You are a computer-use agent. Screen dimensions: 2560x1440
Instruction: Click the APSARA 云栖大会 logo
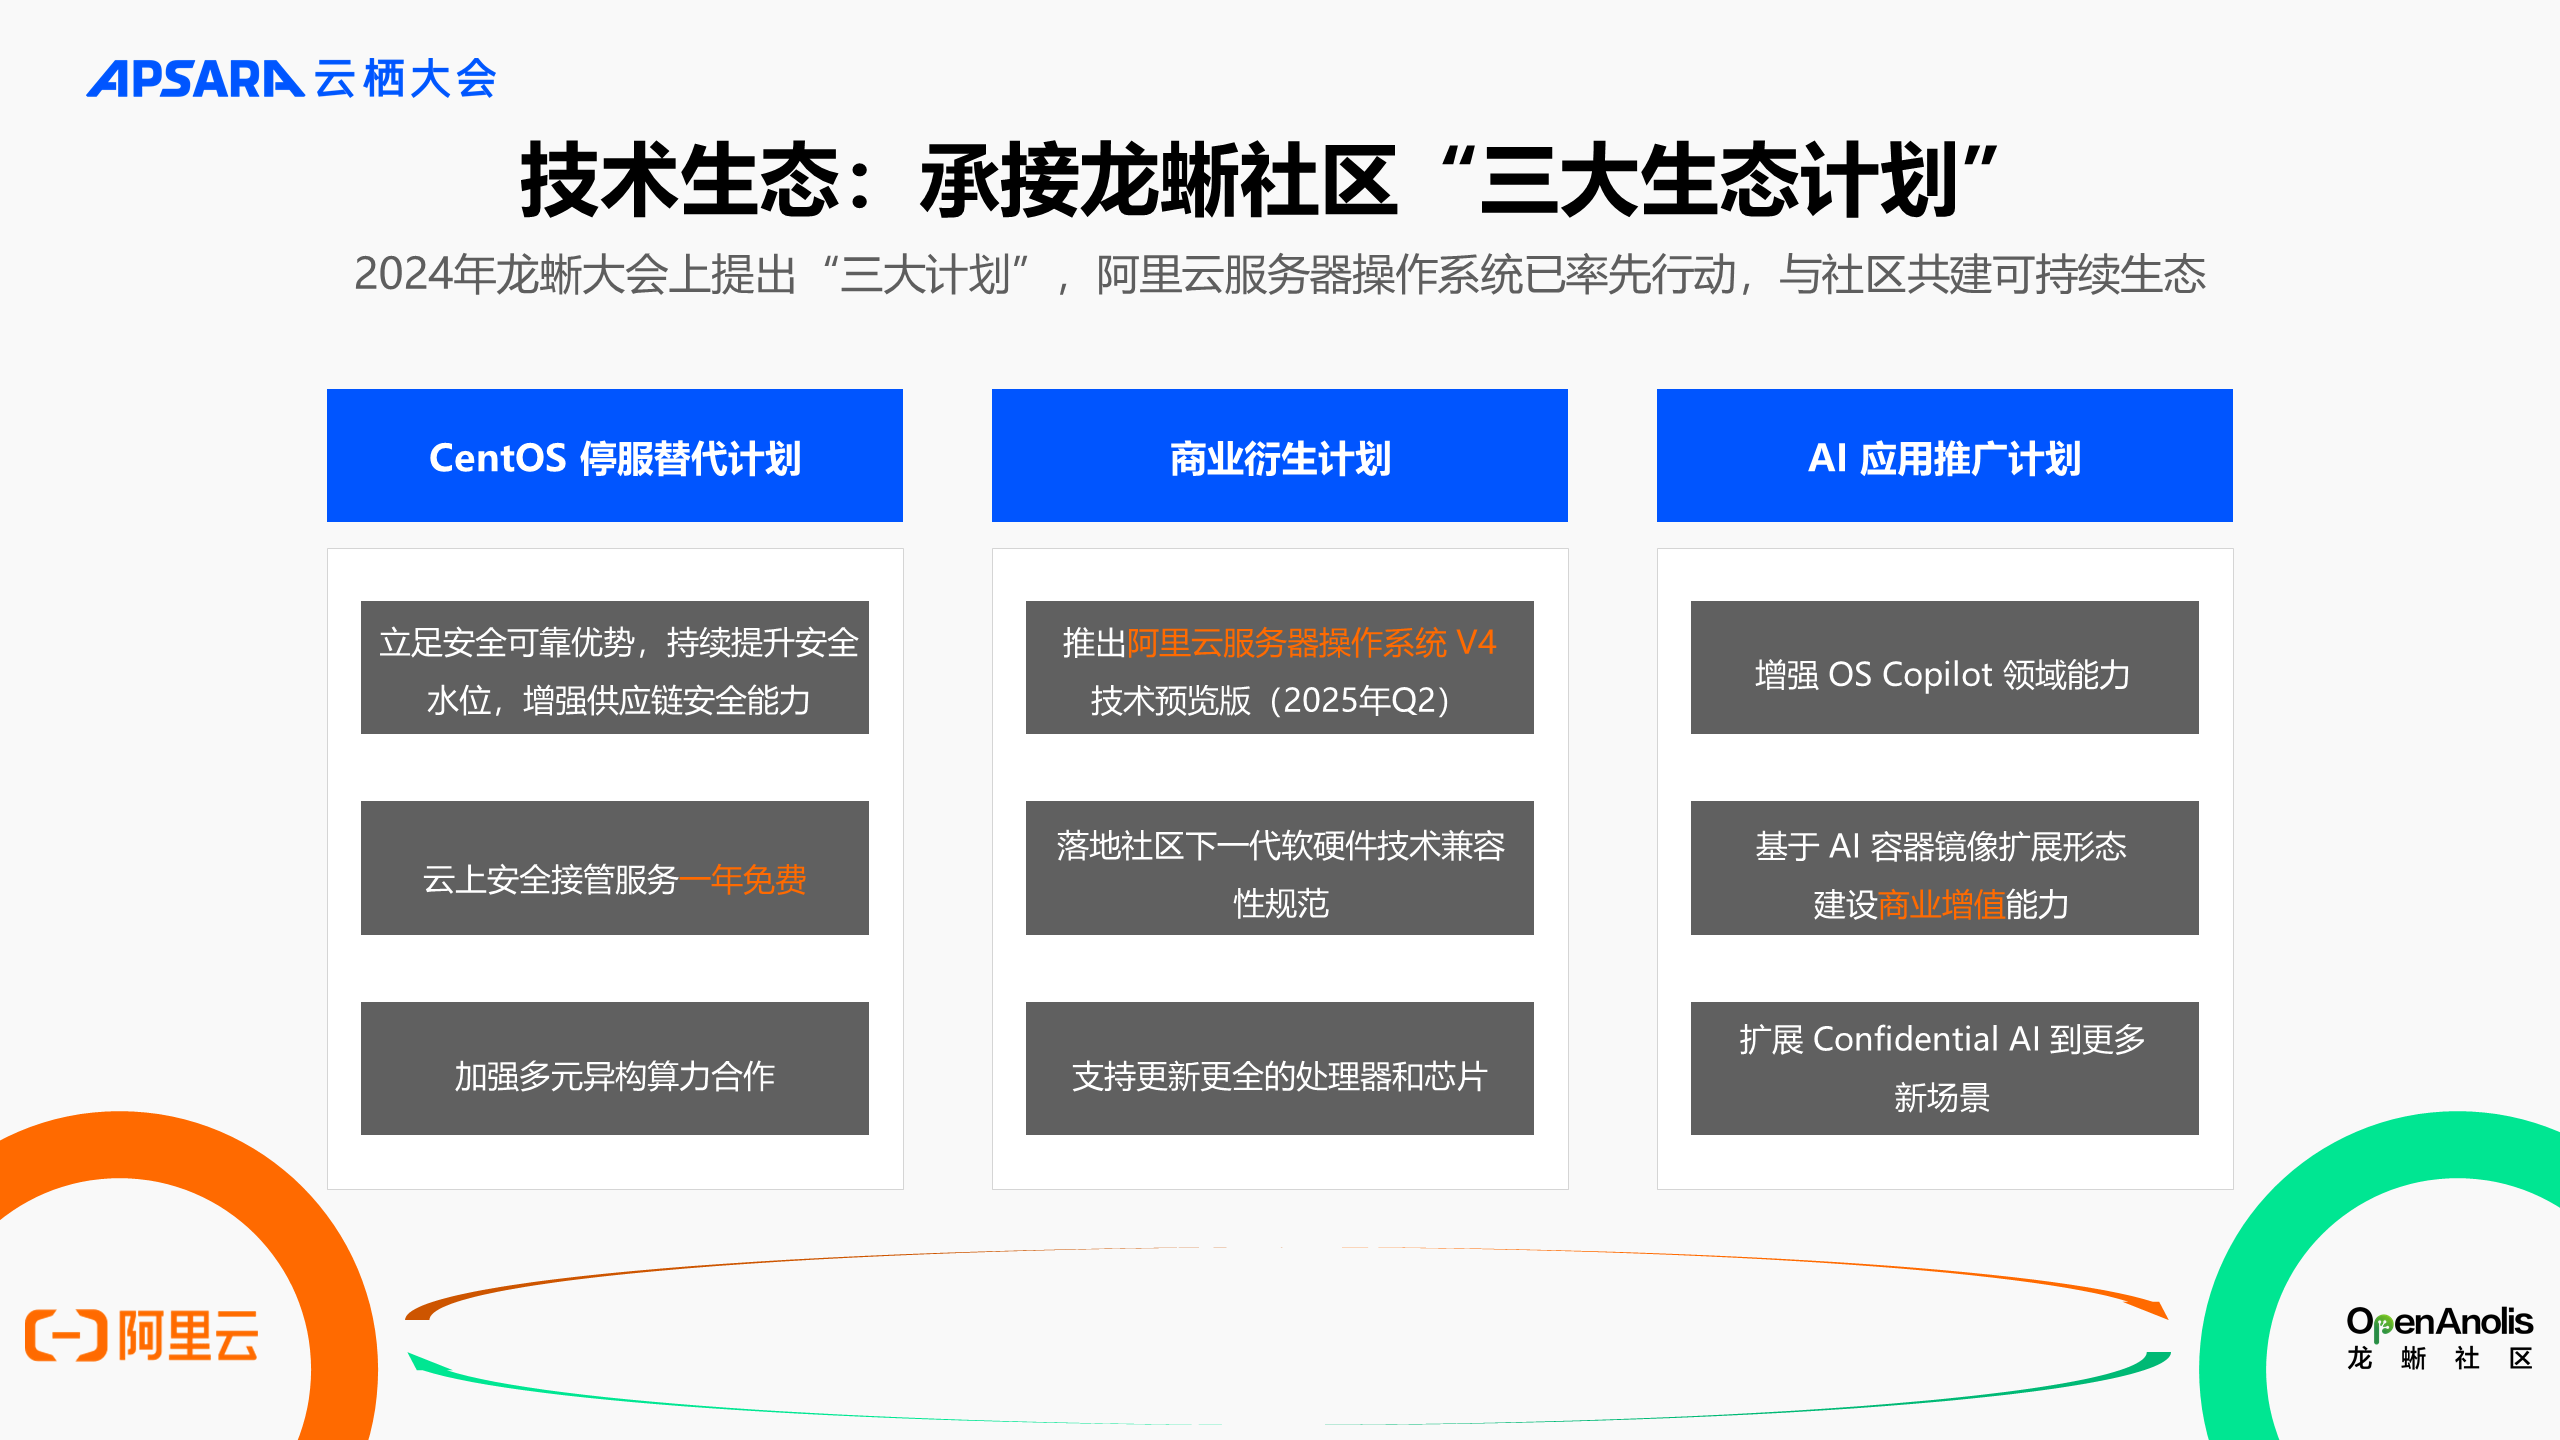[x=291, y=78]
